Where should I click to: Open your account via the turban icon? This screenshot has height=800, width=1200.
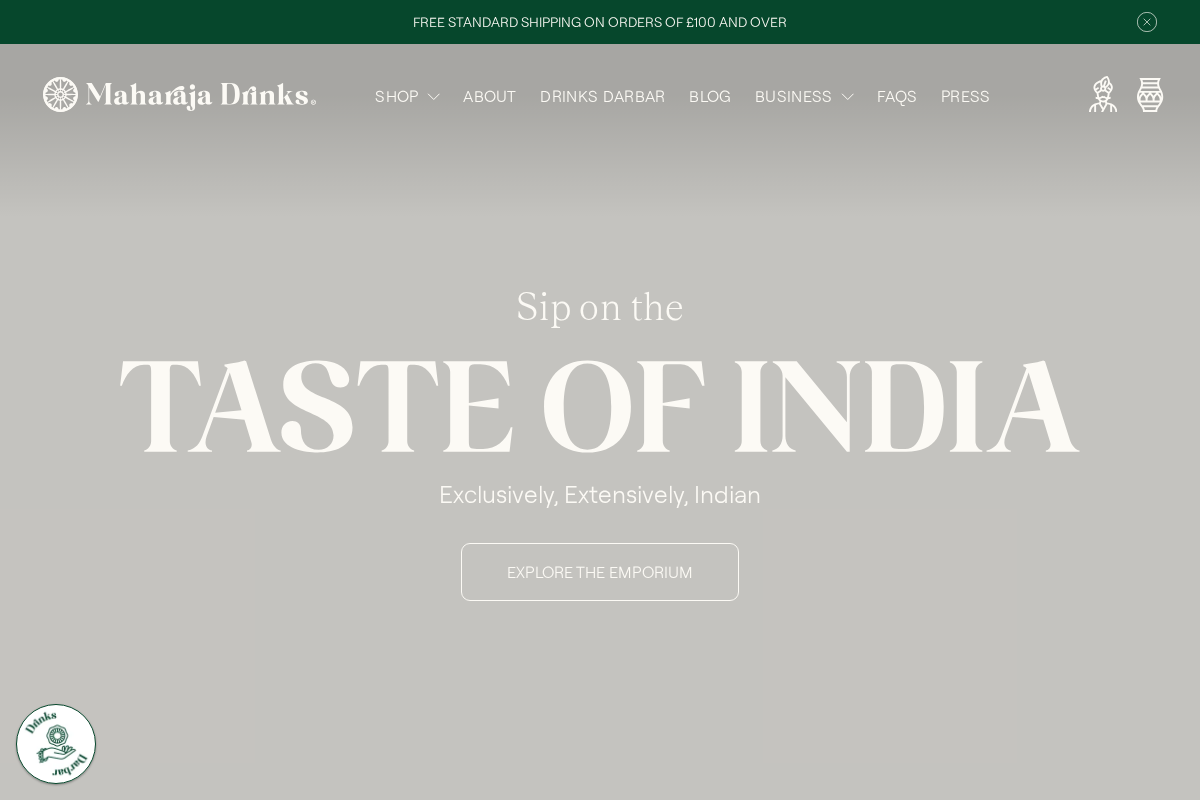(1102, 95)
